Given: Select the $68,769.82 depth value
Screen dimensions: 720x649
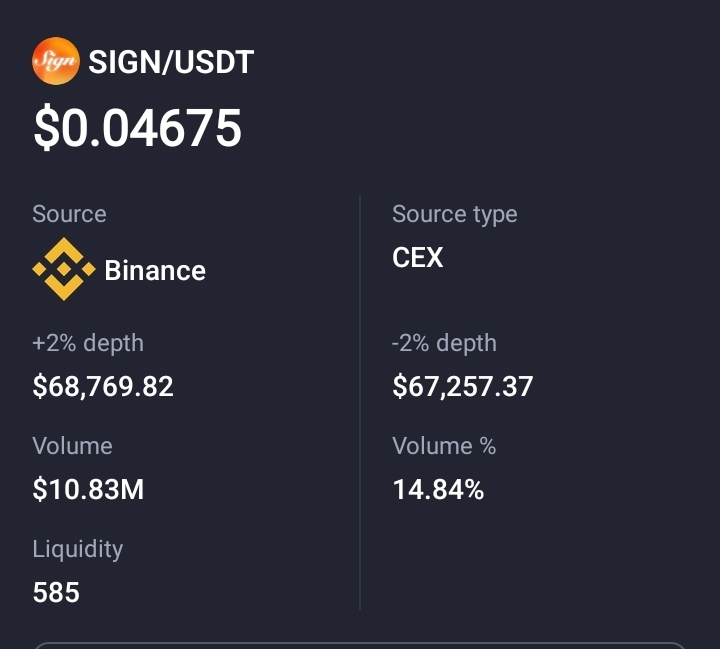Looking at the screenshot, I should coord(103,387).
